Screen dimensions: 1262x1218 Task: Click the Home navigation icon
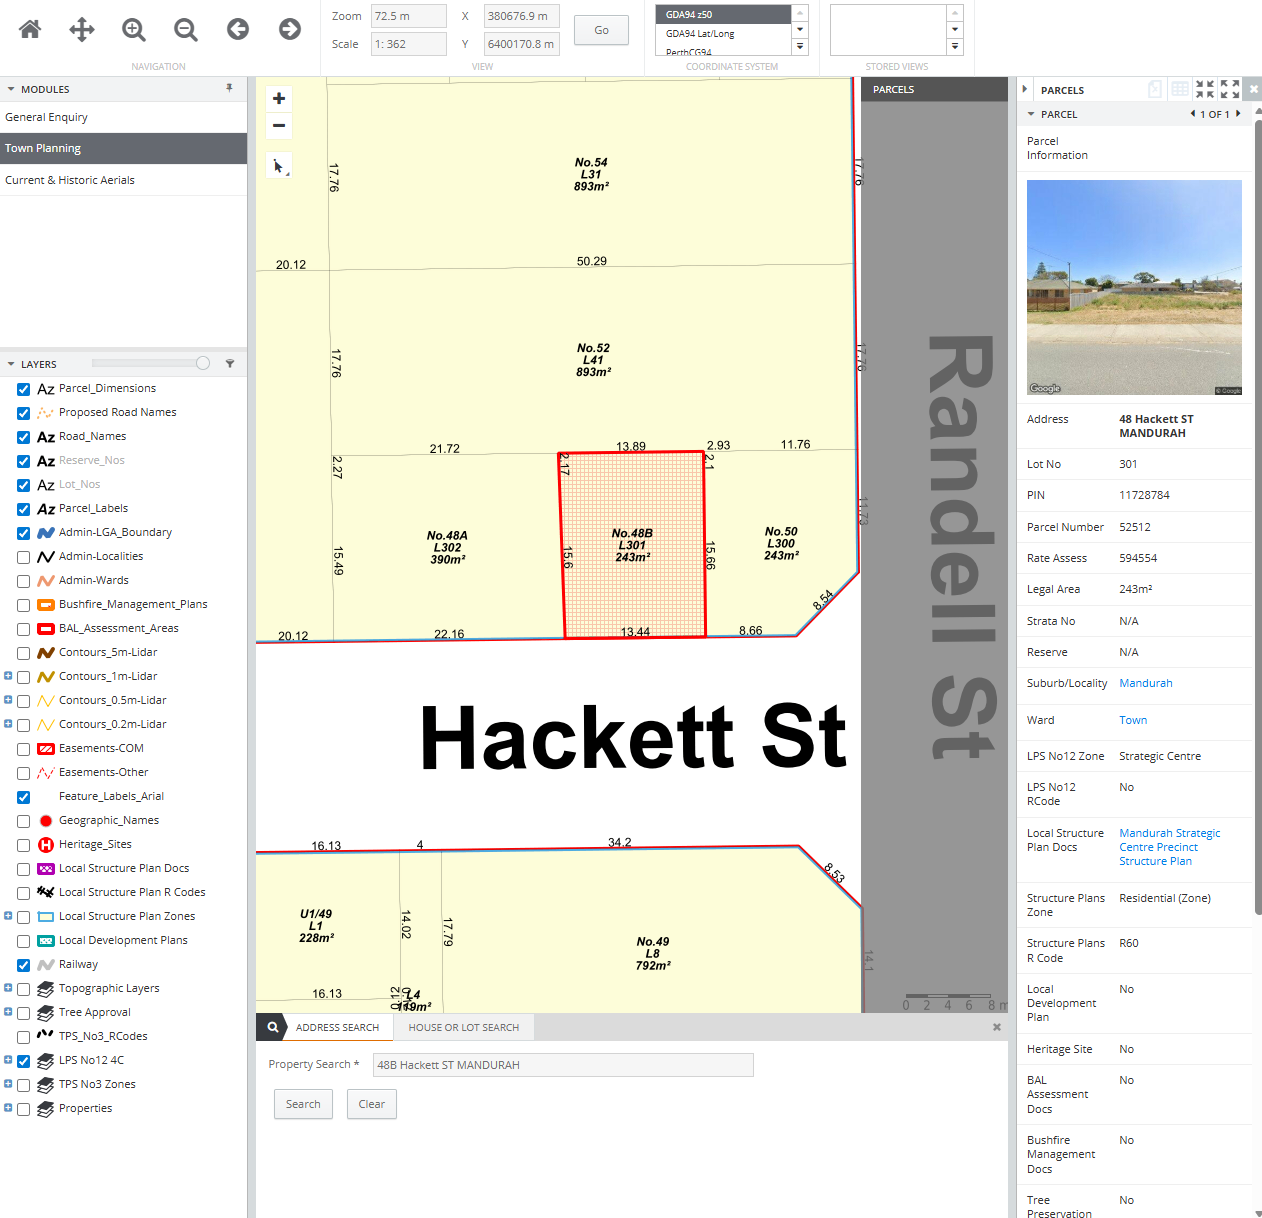point(30,29)
